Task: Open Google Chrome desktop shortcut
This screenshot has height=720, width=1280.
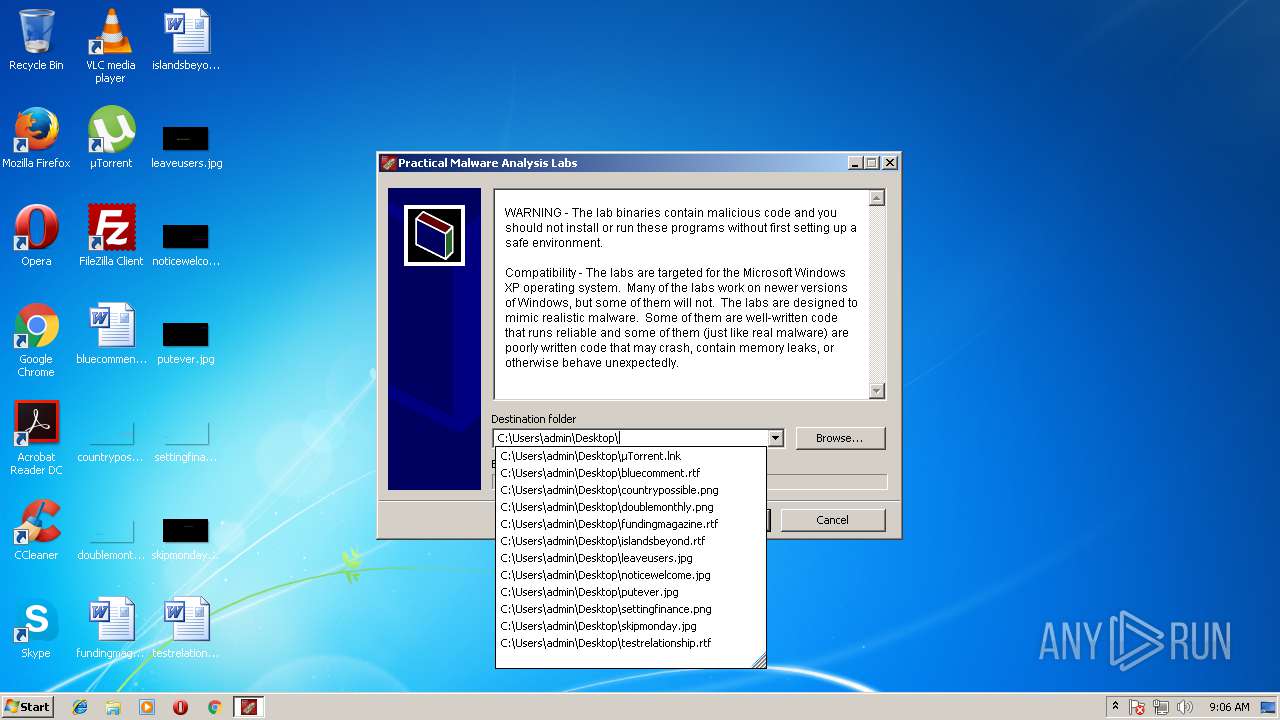Action: [36, 340]
